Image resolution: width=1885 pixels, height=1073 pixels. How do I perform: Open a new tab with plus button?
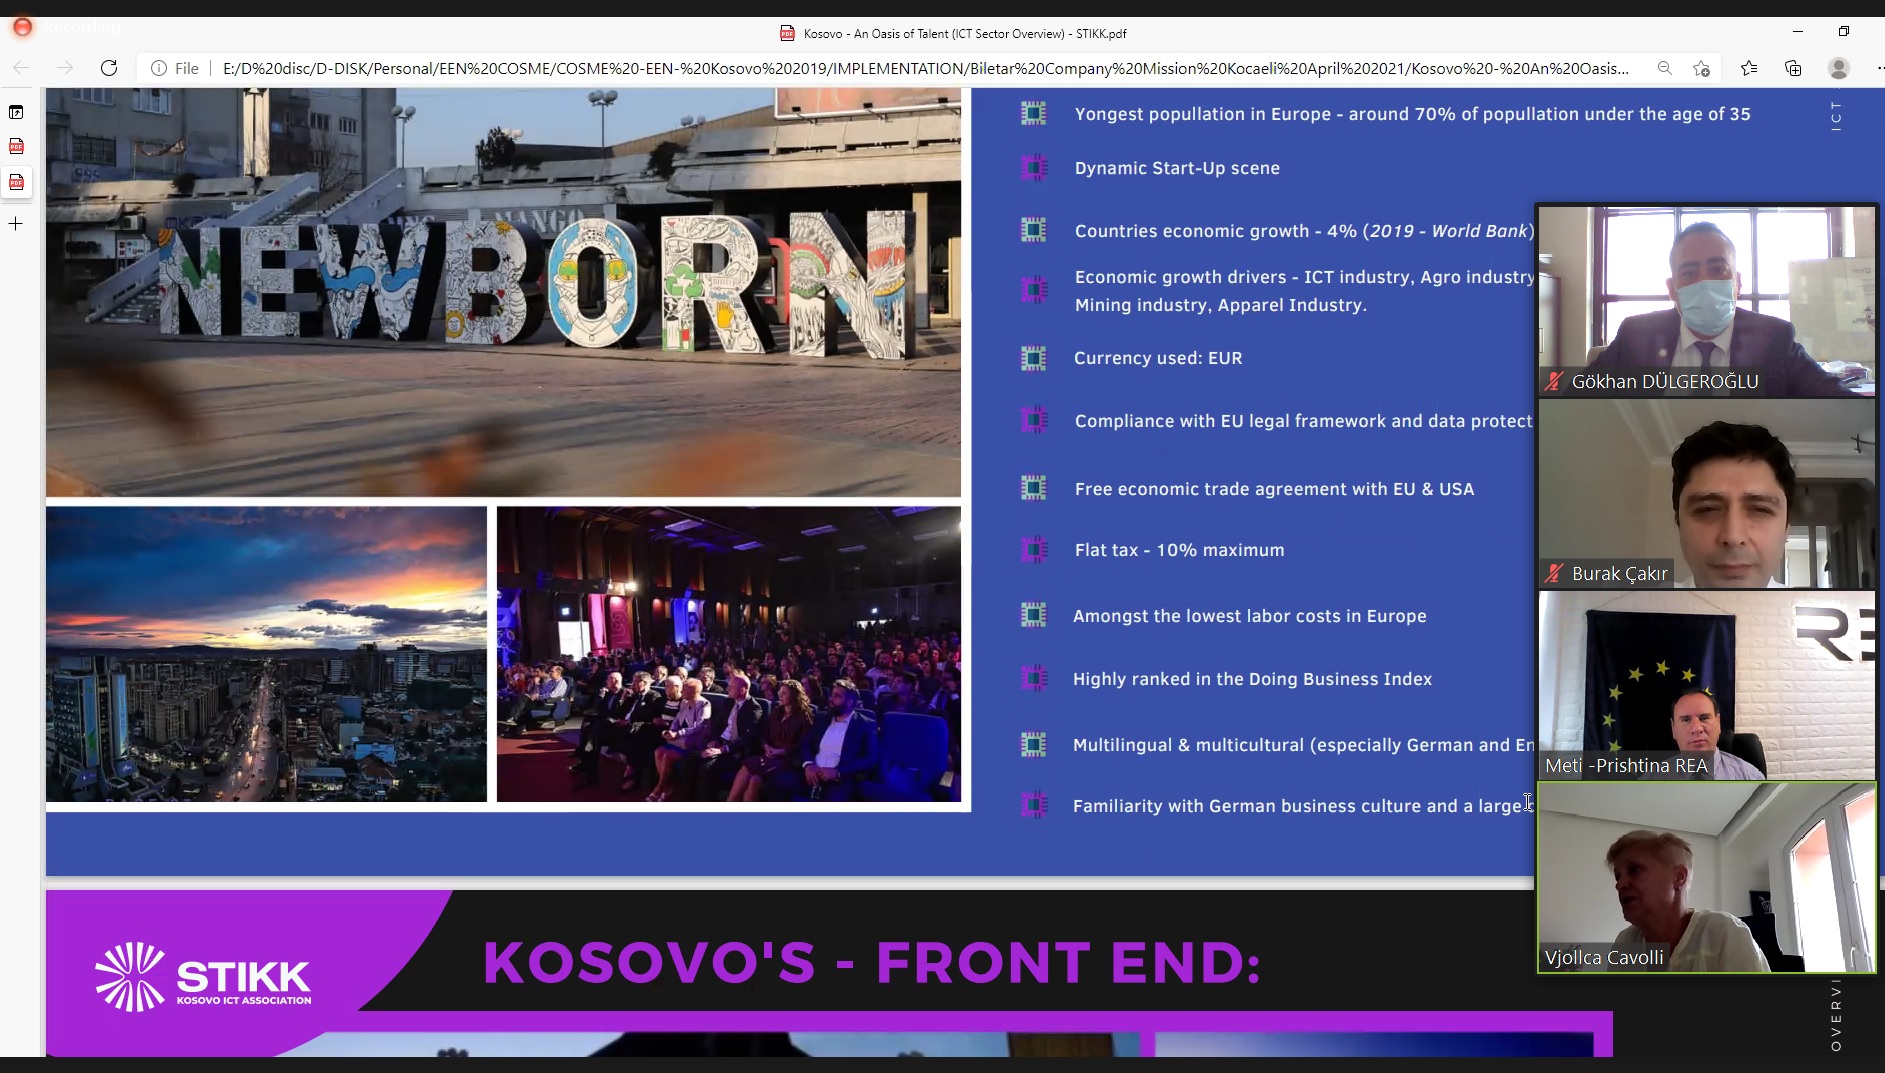click(16, 223)
